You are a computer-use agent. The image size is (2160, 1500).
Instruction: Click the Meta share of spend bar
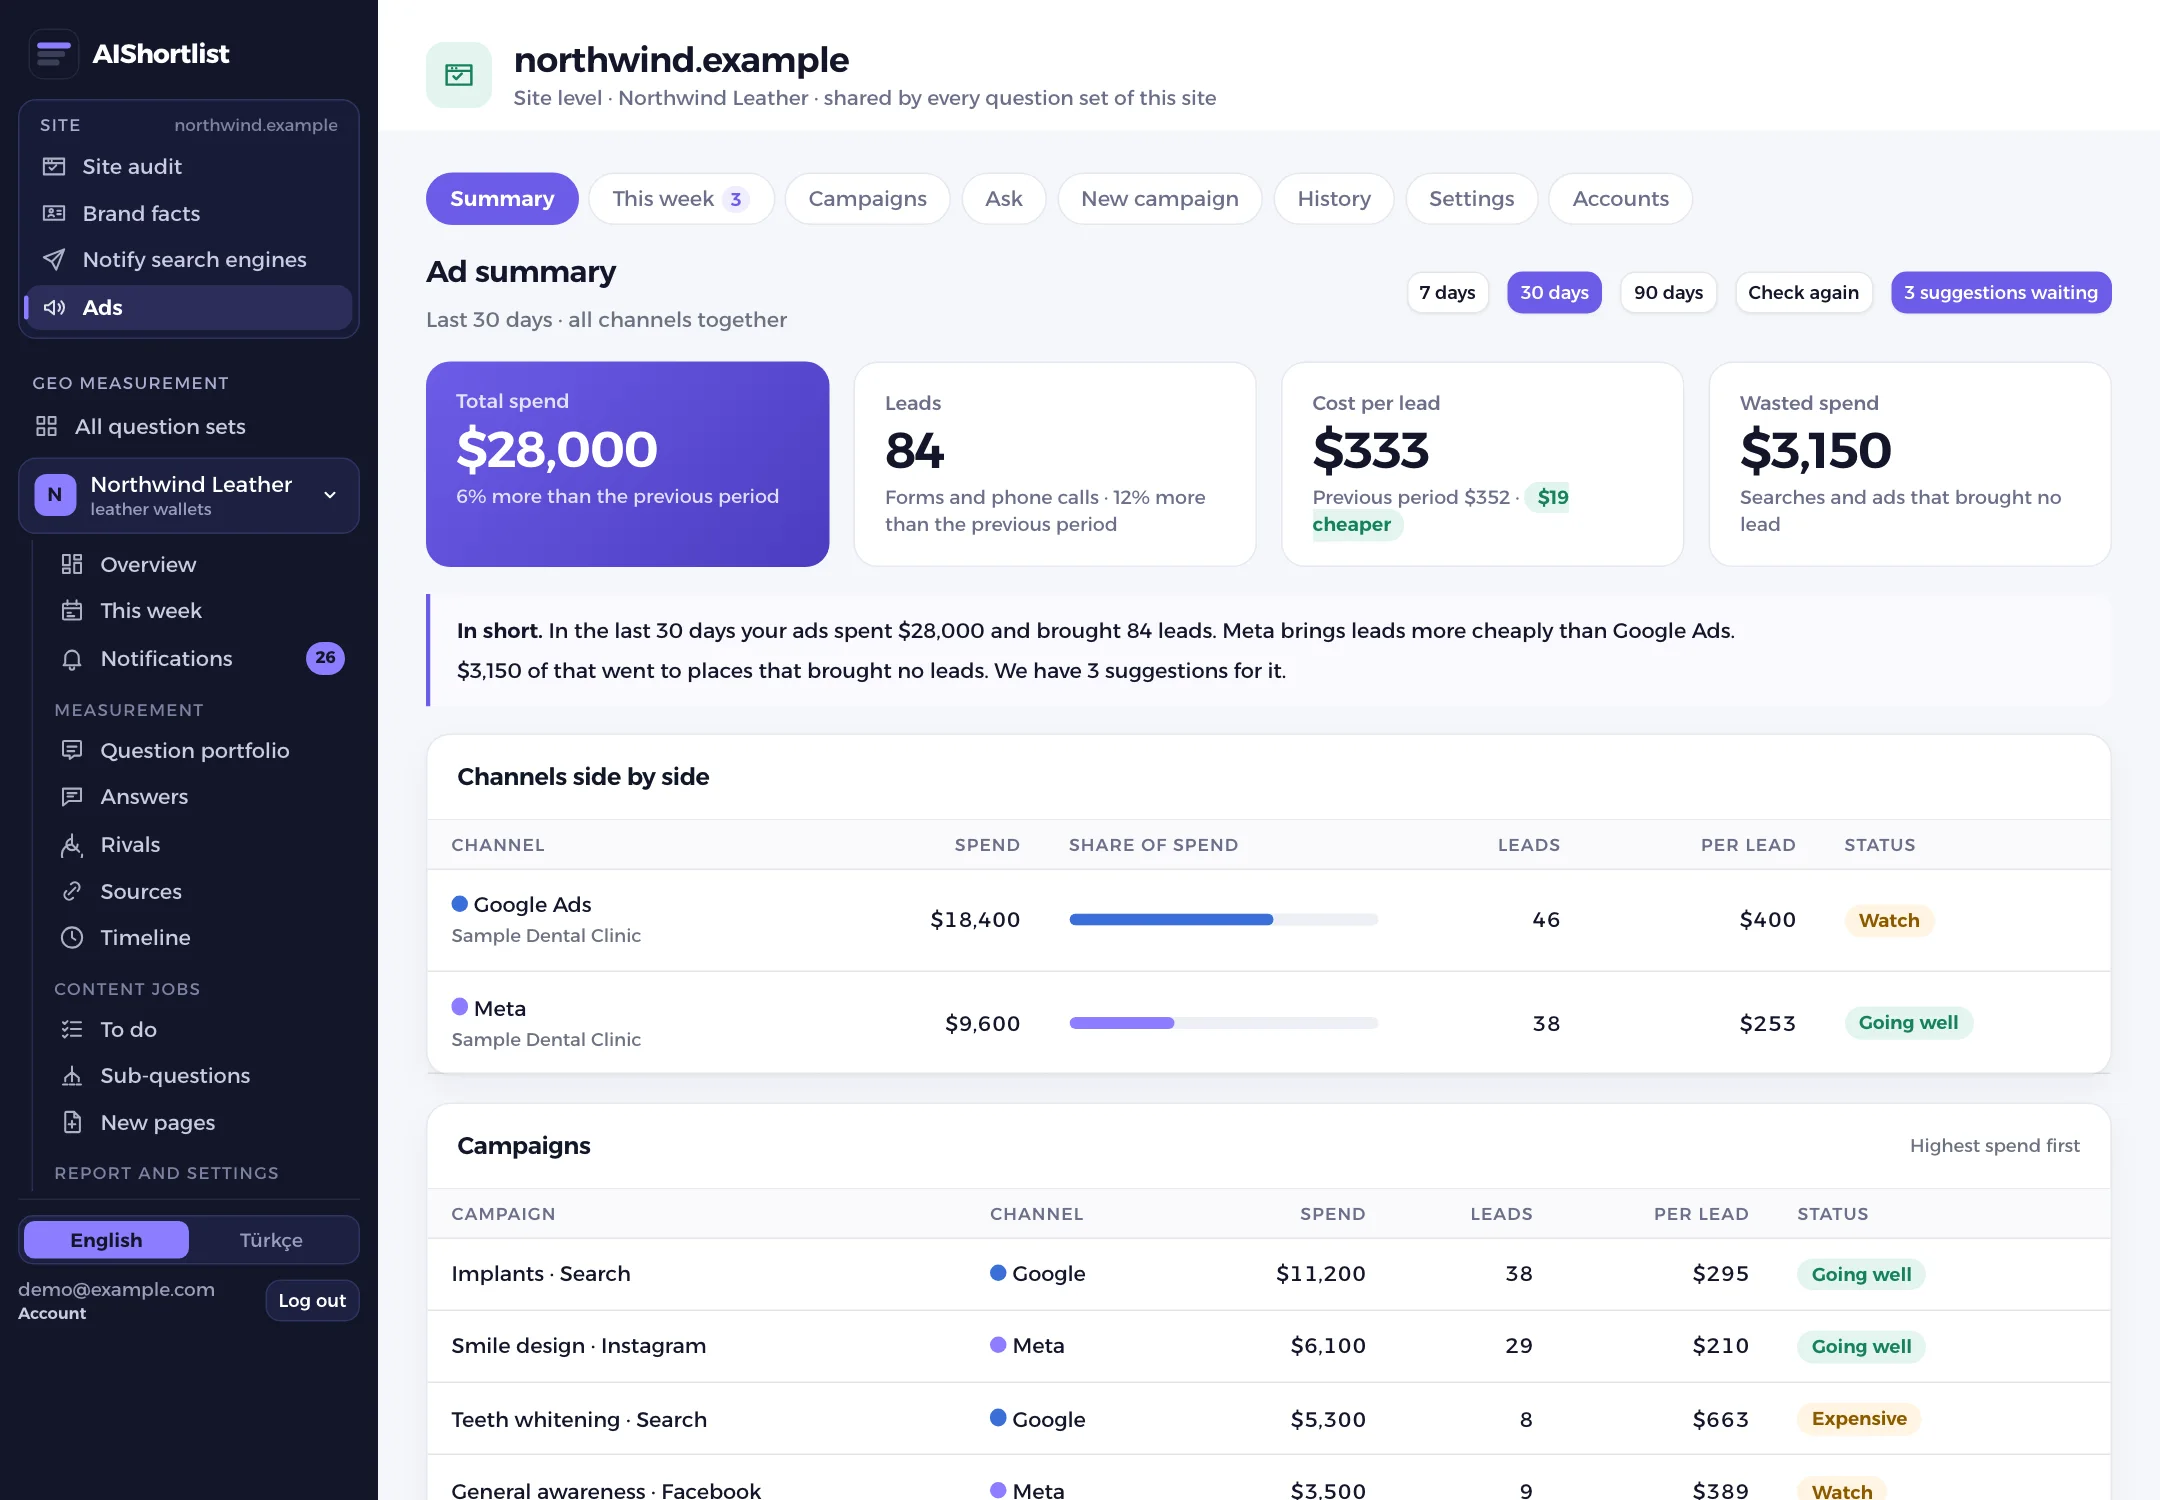[1223, 1023]
